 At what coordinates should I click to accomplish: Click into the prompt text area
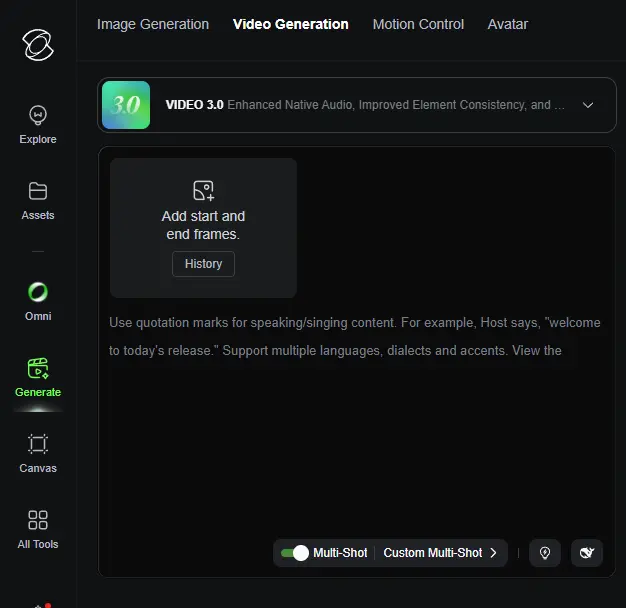[x=357, y=419]
